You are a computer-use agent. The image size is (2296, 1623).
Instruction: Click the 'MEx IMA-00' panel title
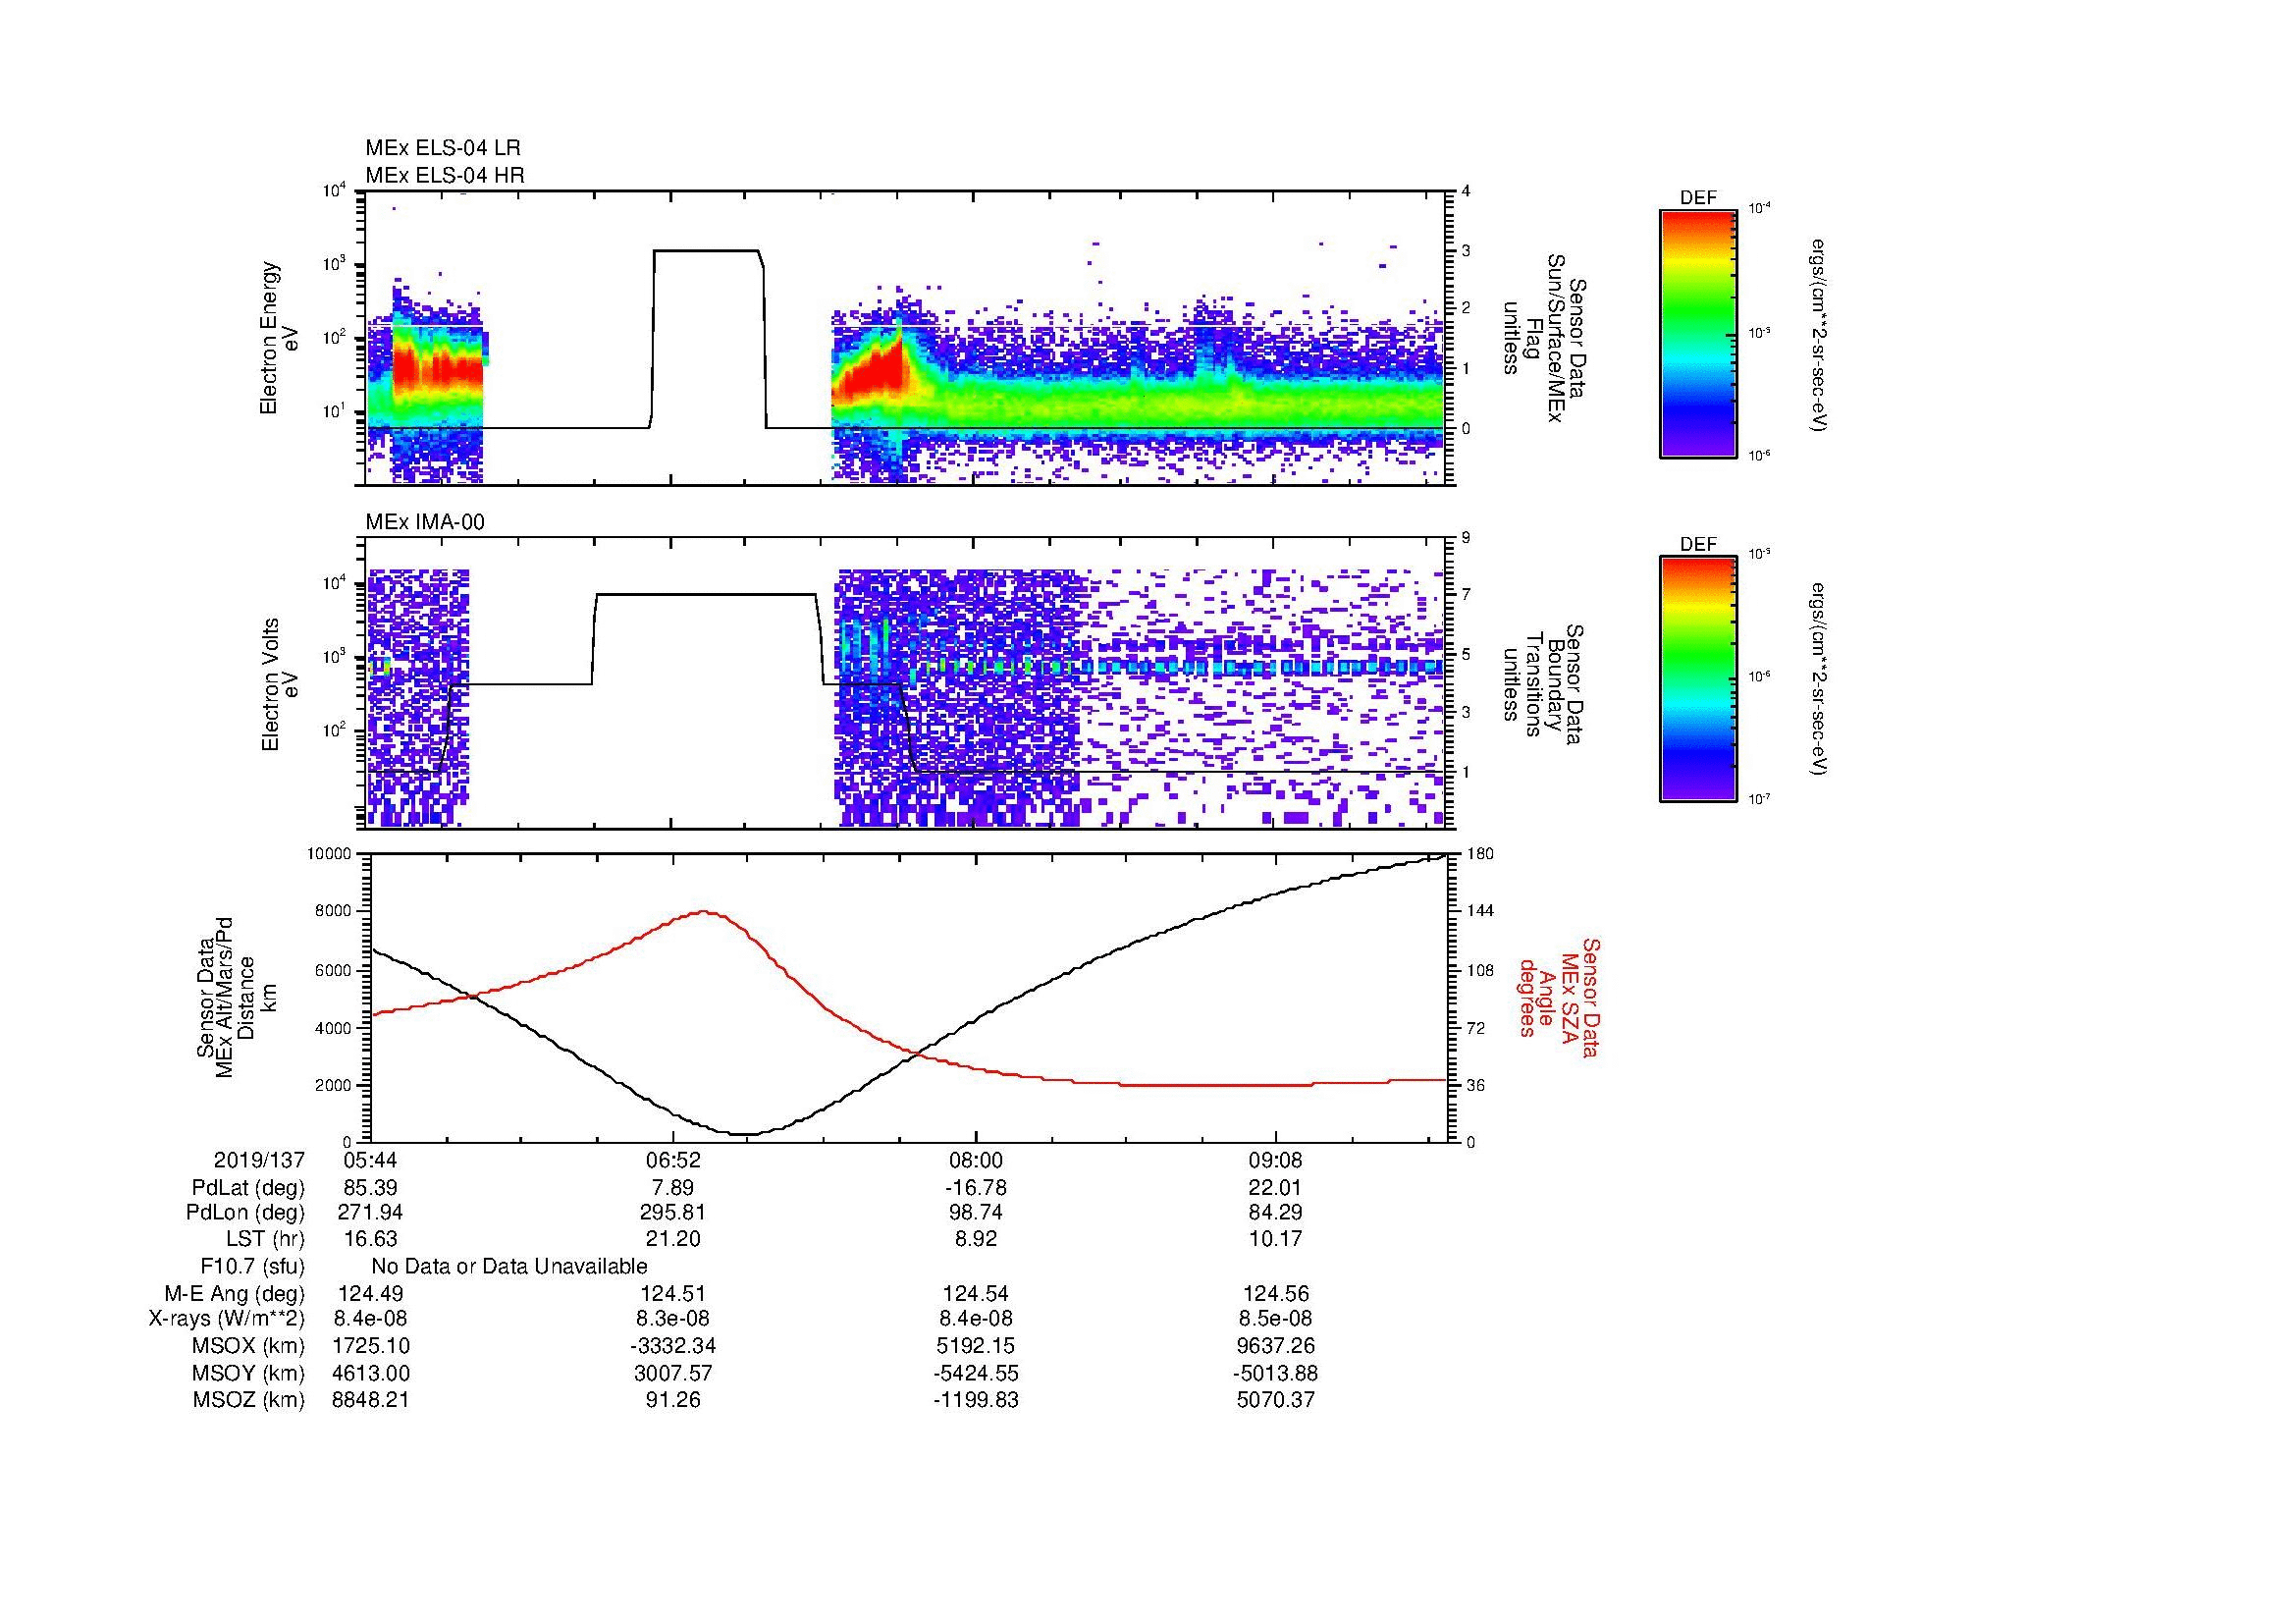(425, 522)
